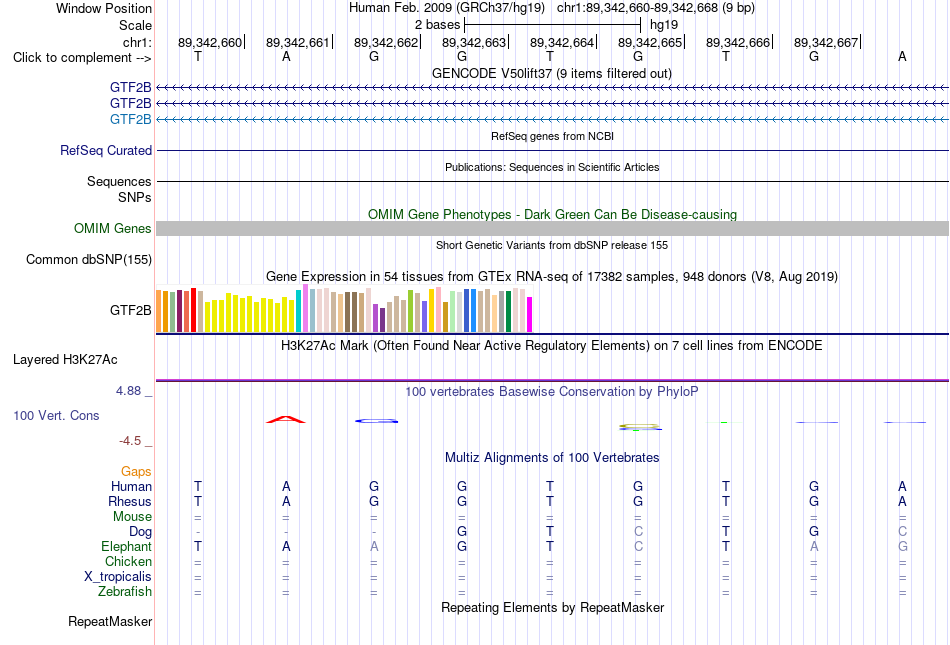Click the -4.5 PhyloP lower scale value
The width and height of the screenshot is (950, 645).
(x=130, y=441)
